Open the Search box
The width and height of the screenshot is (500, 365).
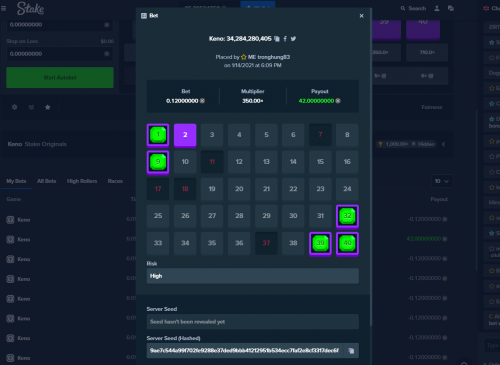point(413,8)
